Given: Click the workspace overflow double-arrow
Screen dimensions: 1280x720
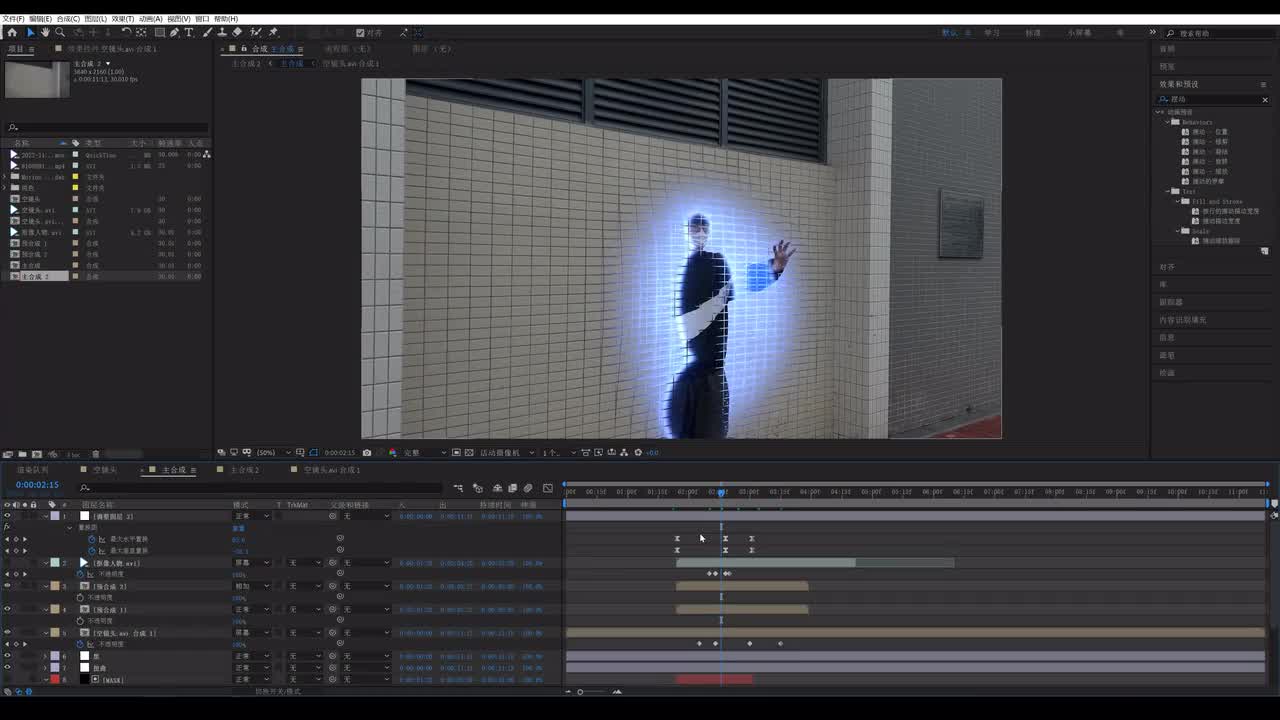Looking at the screenshot, I should [x=1152, y=32].
